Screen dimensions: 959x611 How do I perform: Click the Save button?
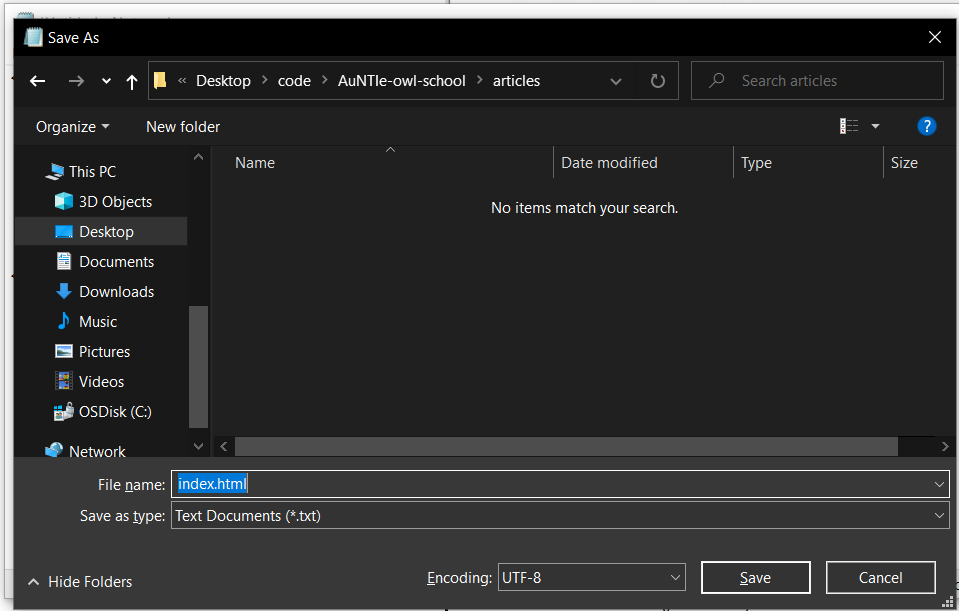755,577
